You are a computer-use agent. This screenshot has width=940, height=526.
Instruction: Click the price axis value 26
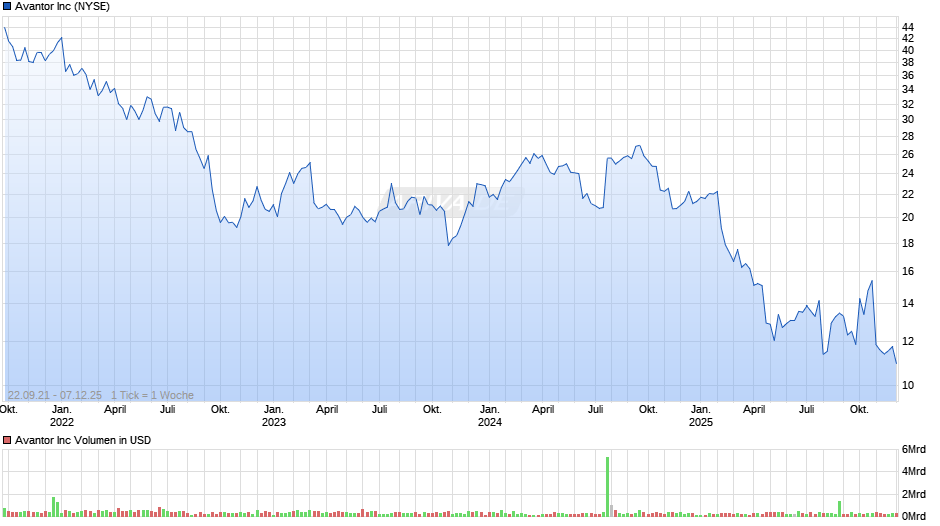[908, 154]
